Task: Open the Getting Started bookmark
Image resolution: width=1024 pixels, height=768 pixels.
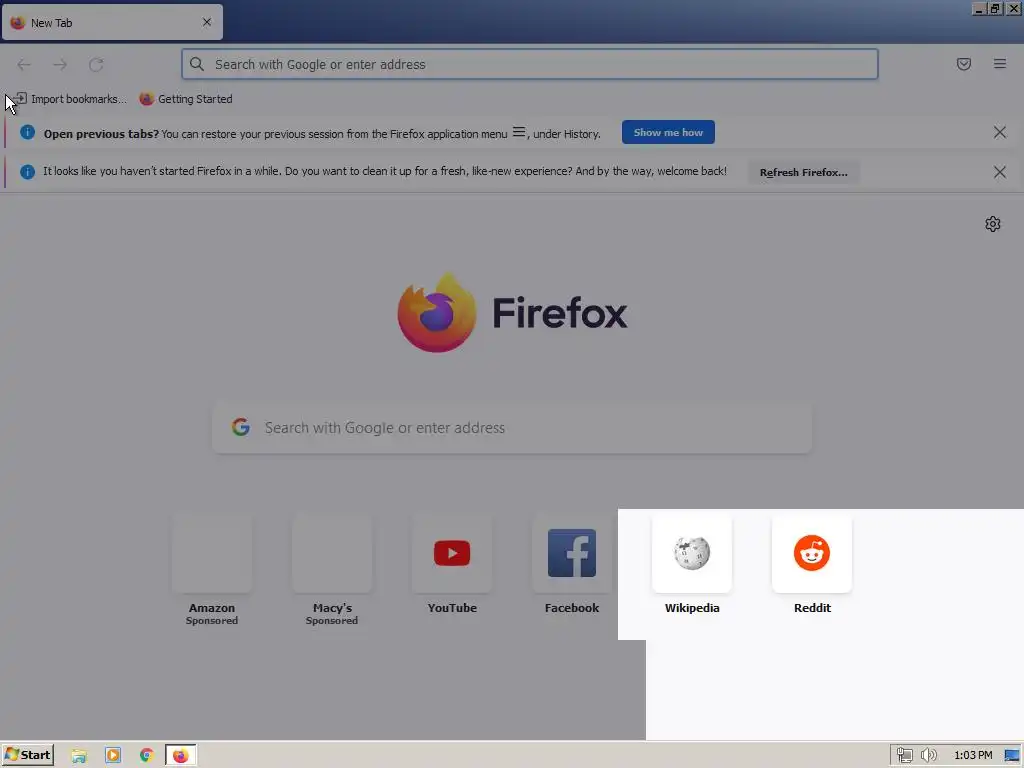Action: coord(186,99)
